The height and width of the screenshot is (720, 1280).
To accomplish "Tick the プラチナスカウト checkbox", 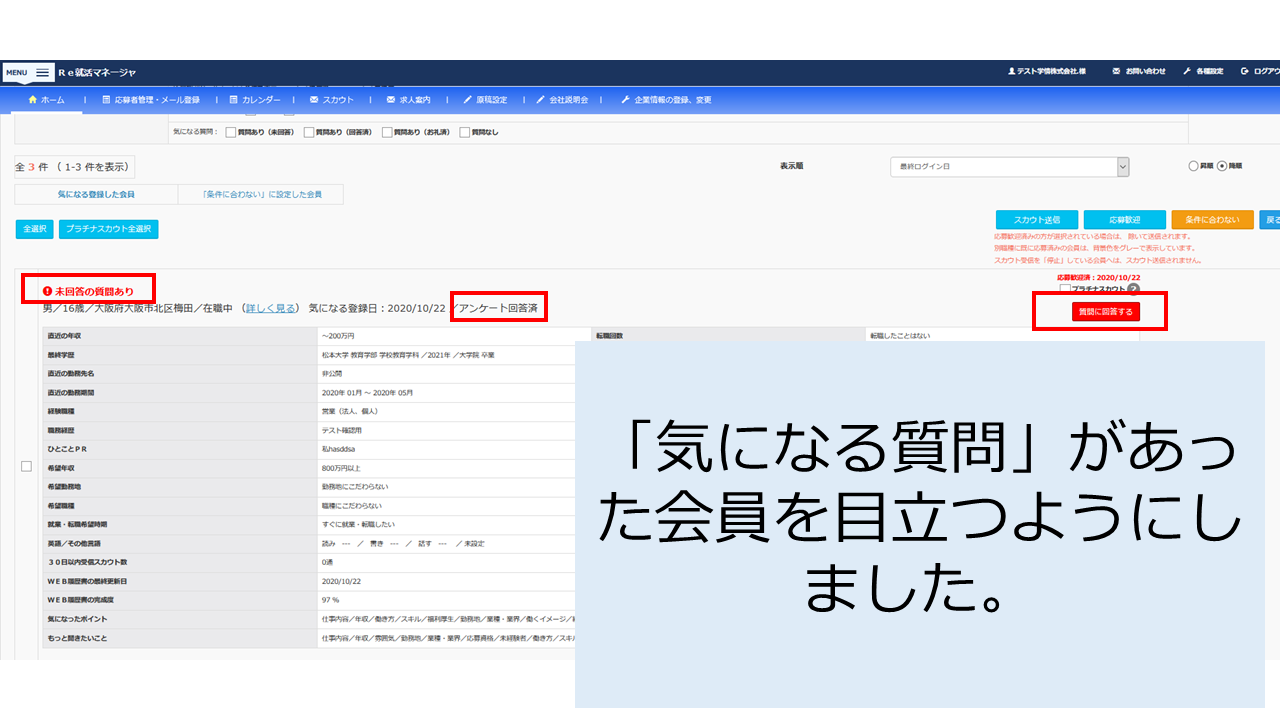I will 1064,289.
